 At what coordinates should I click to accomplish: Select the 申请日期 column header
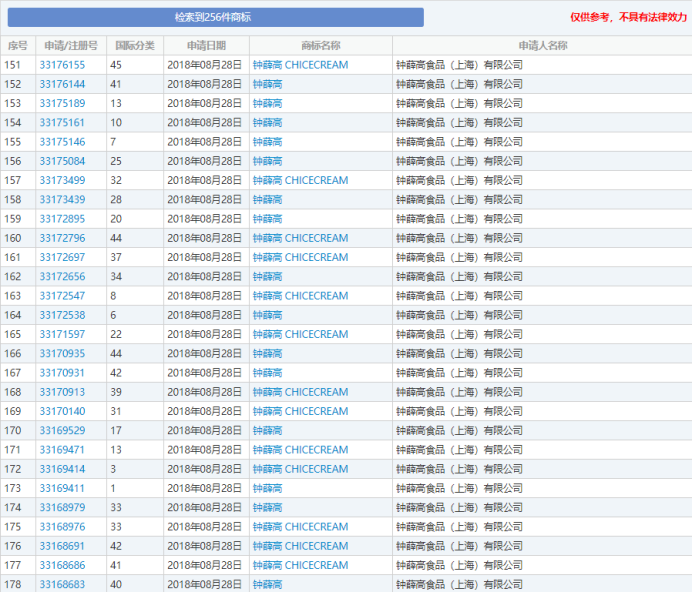tap(207, 45)
